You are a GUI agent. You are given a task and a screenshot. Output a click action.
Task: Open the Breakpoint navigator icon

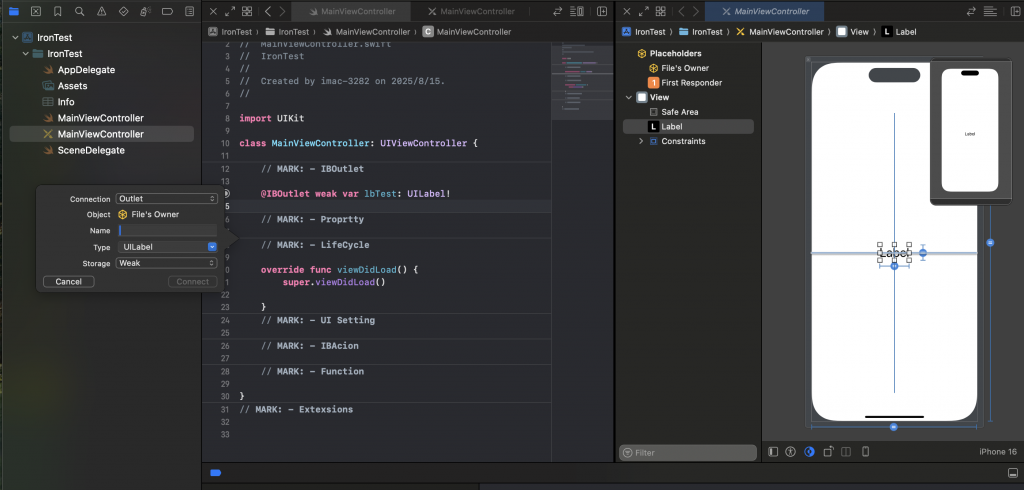click(167, 11)
